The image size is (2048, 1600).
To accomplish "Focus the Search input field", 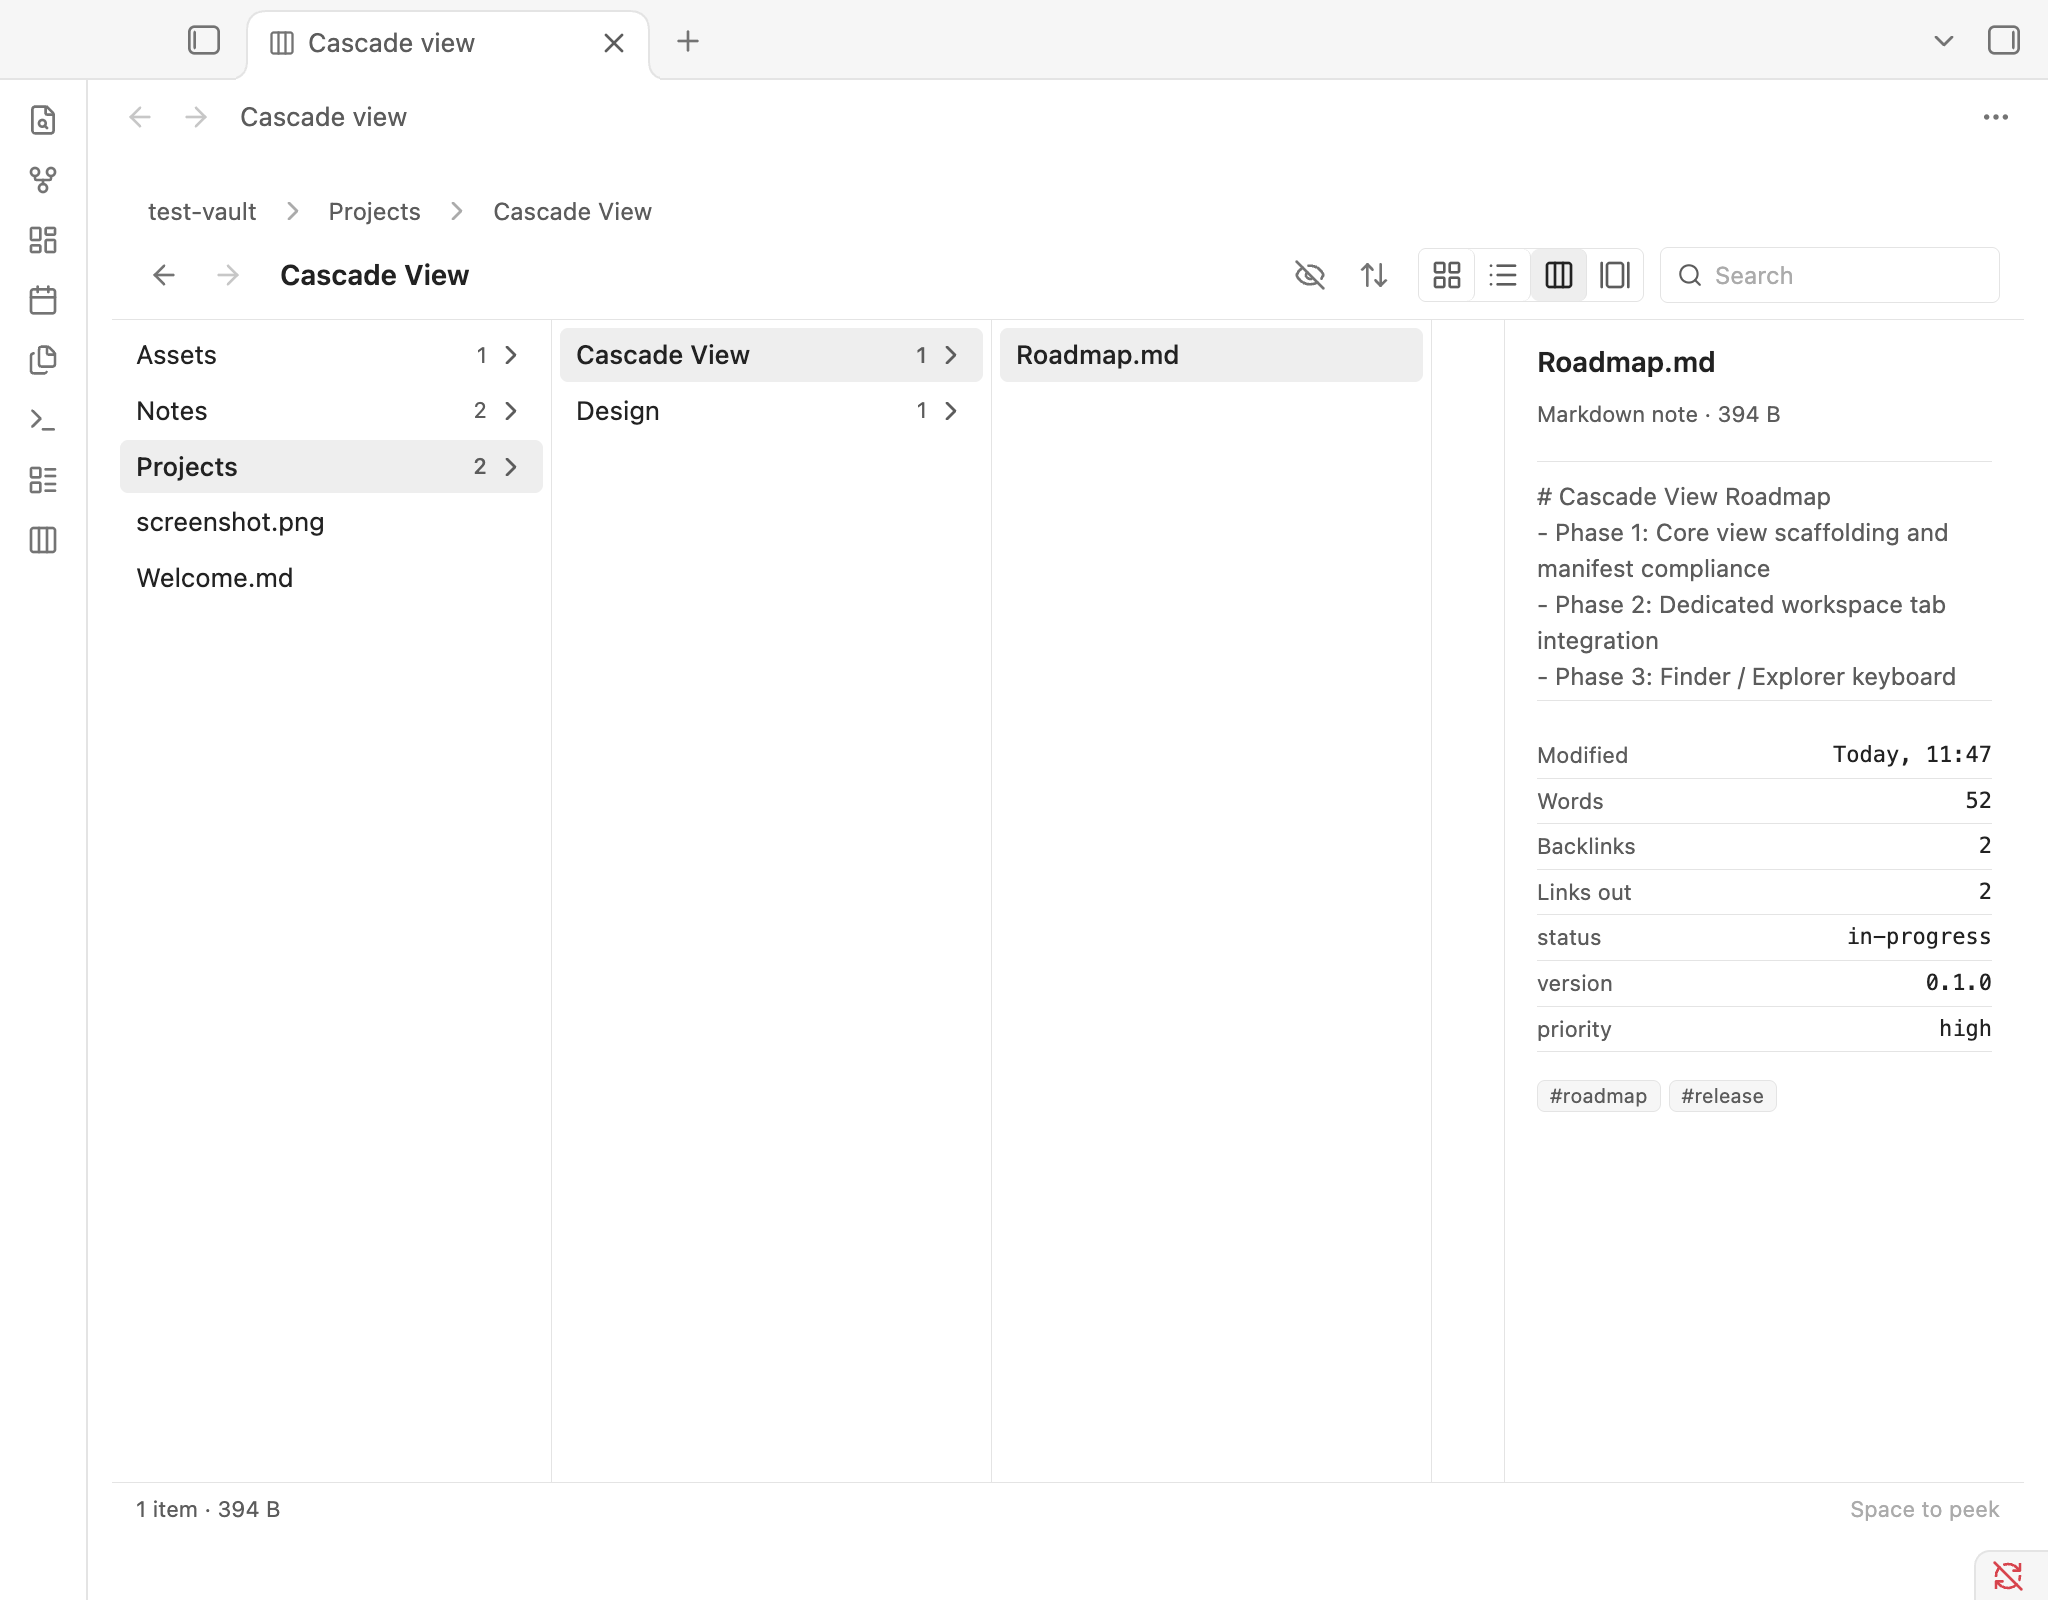I will pyautogui.click(x=1830, y=275).
